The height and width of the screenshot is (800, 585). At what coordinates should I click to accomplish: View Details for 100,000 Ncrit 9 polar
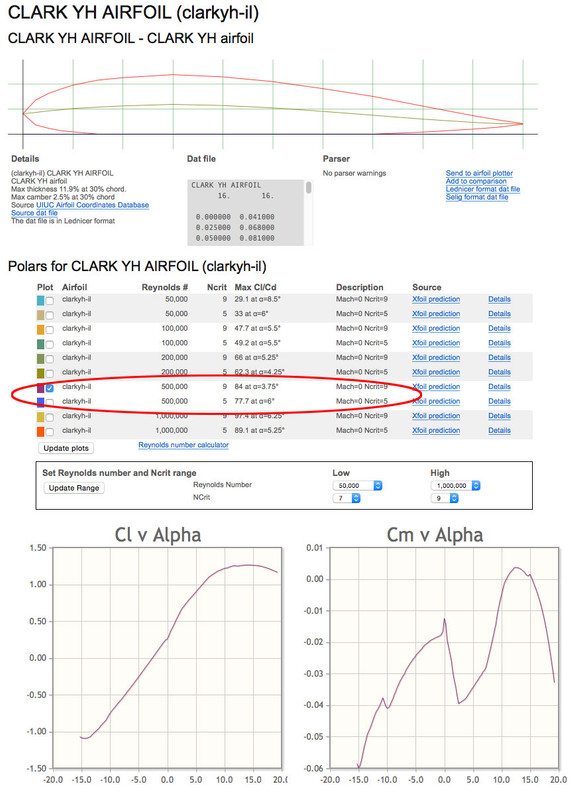pos(499,329)
